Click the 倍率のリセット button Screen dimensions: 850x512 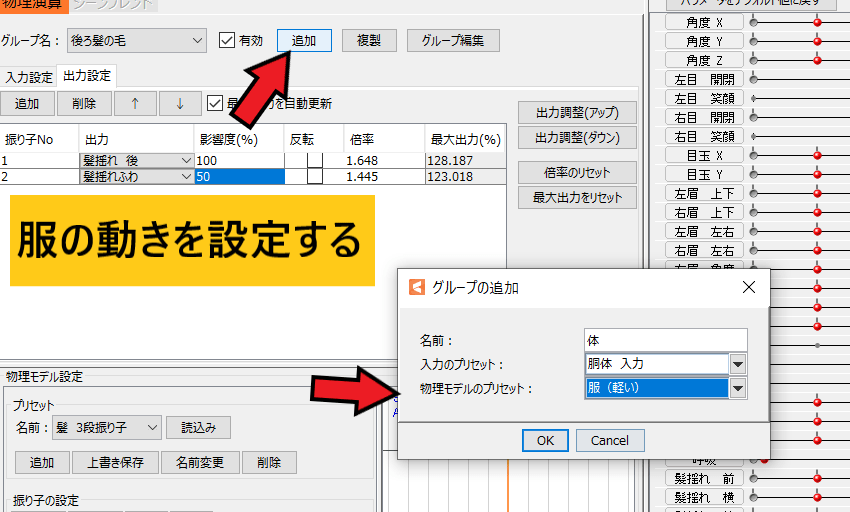click(x=577, y=172)
